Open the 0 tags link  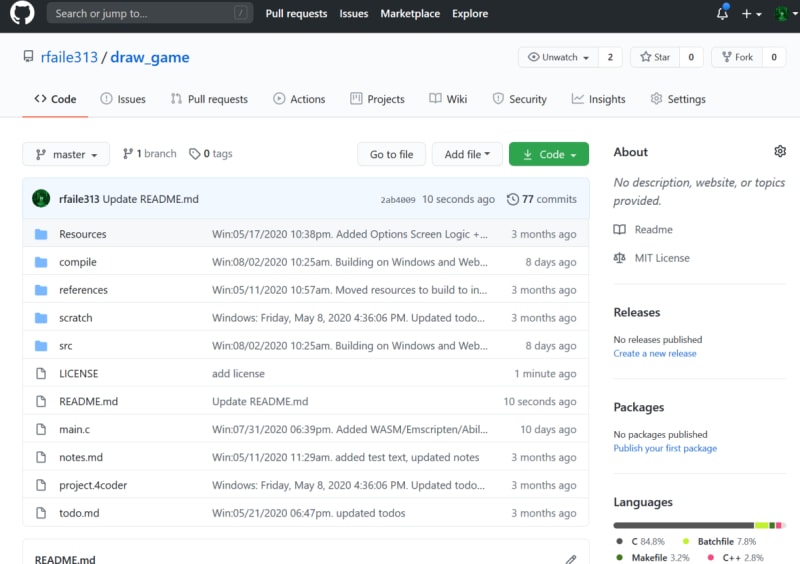click(x=211, y=154)
